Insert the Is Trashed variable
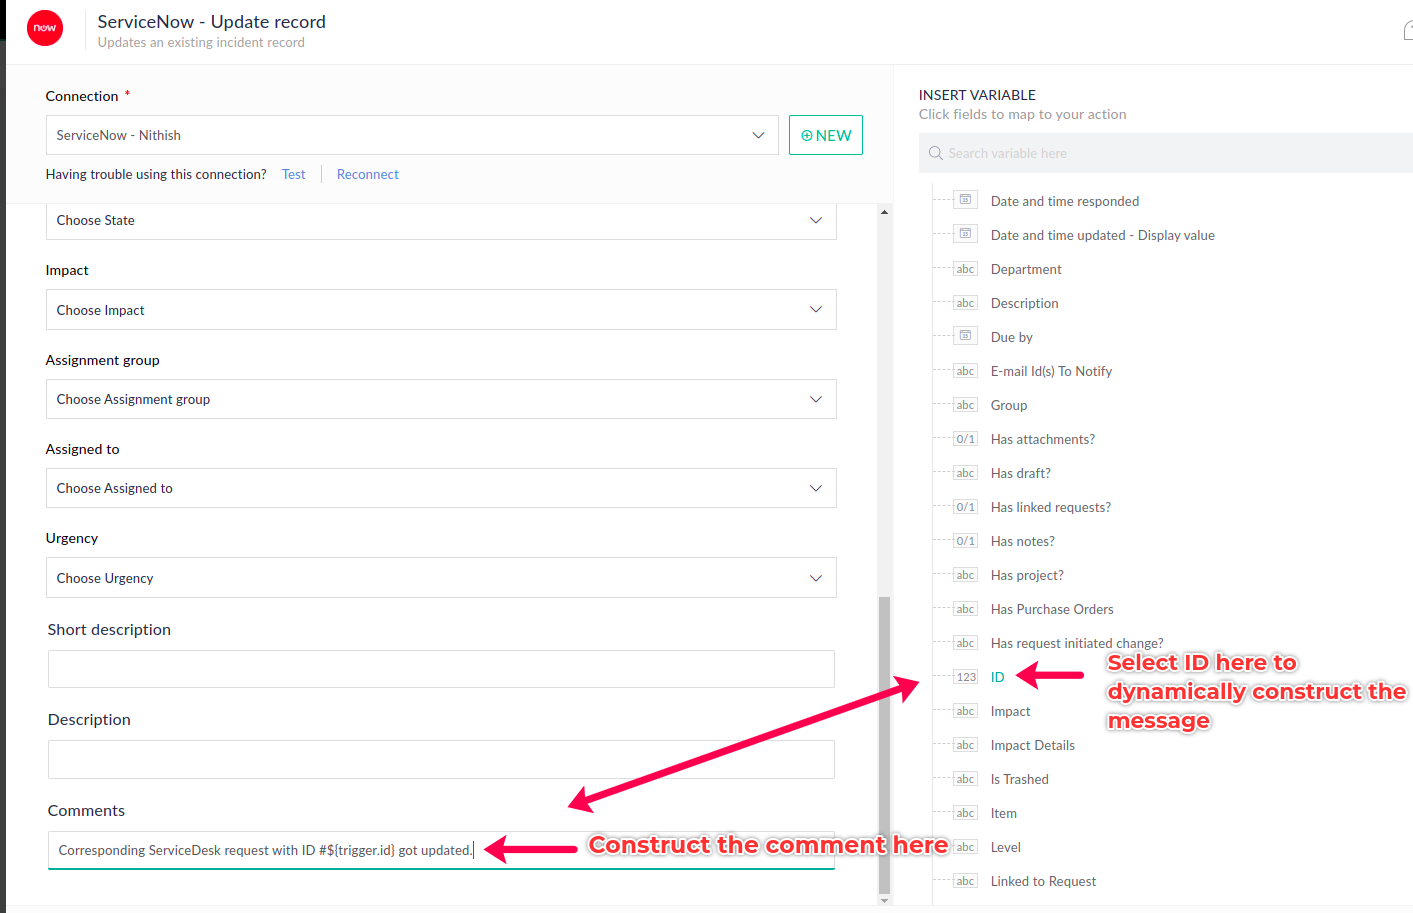The image size is (1413, 913). pyautogui.click(x=1020, y=779)
